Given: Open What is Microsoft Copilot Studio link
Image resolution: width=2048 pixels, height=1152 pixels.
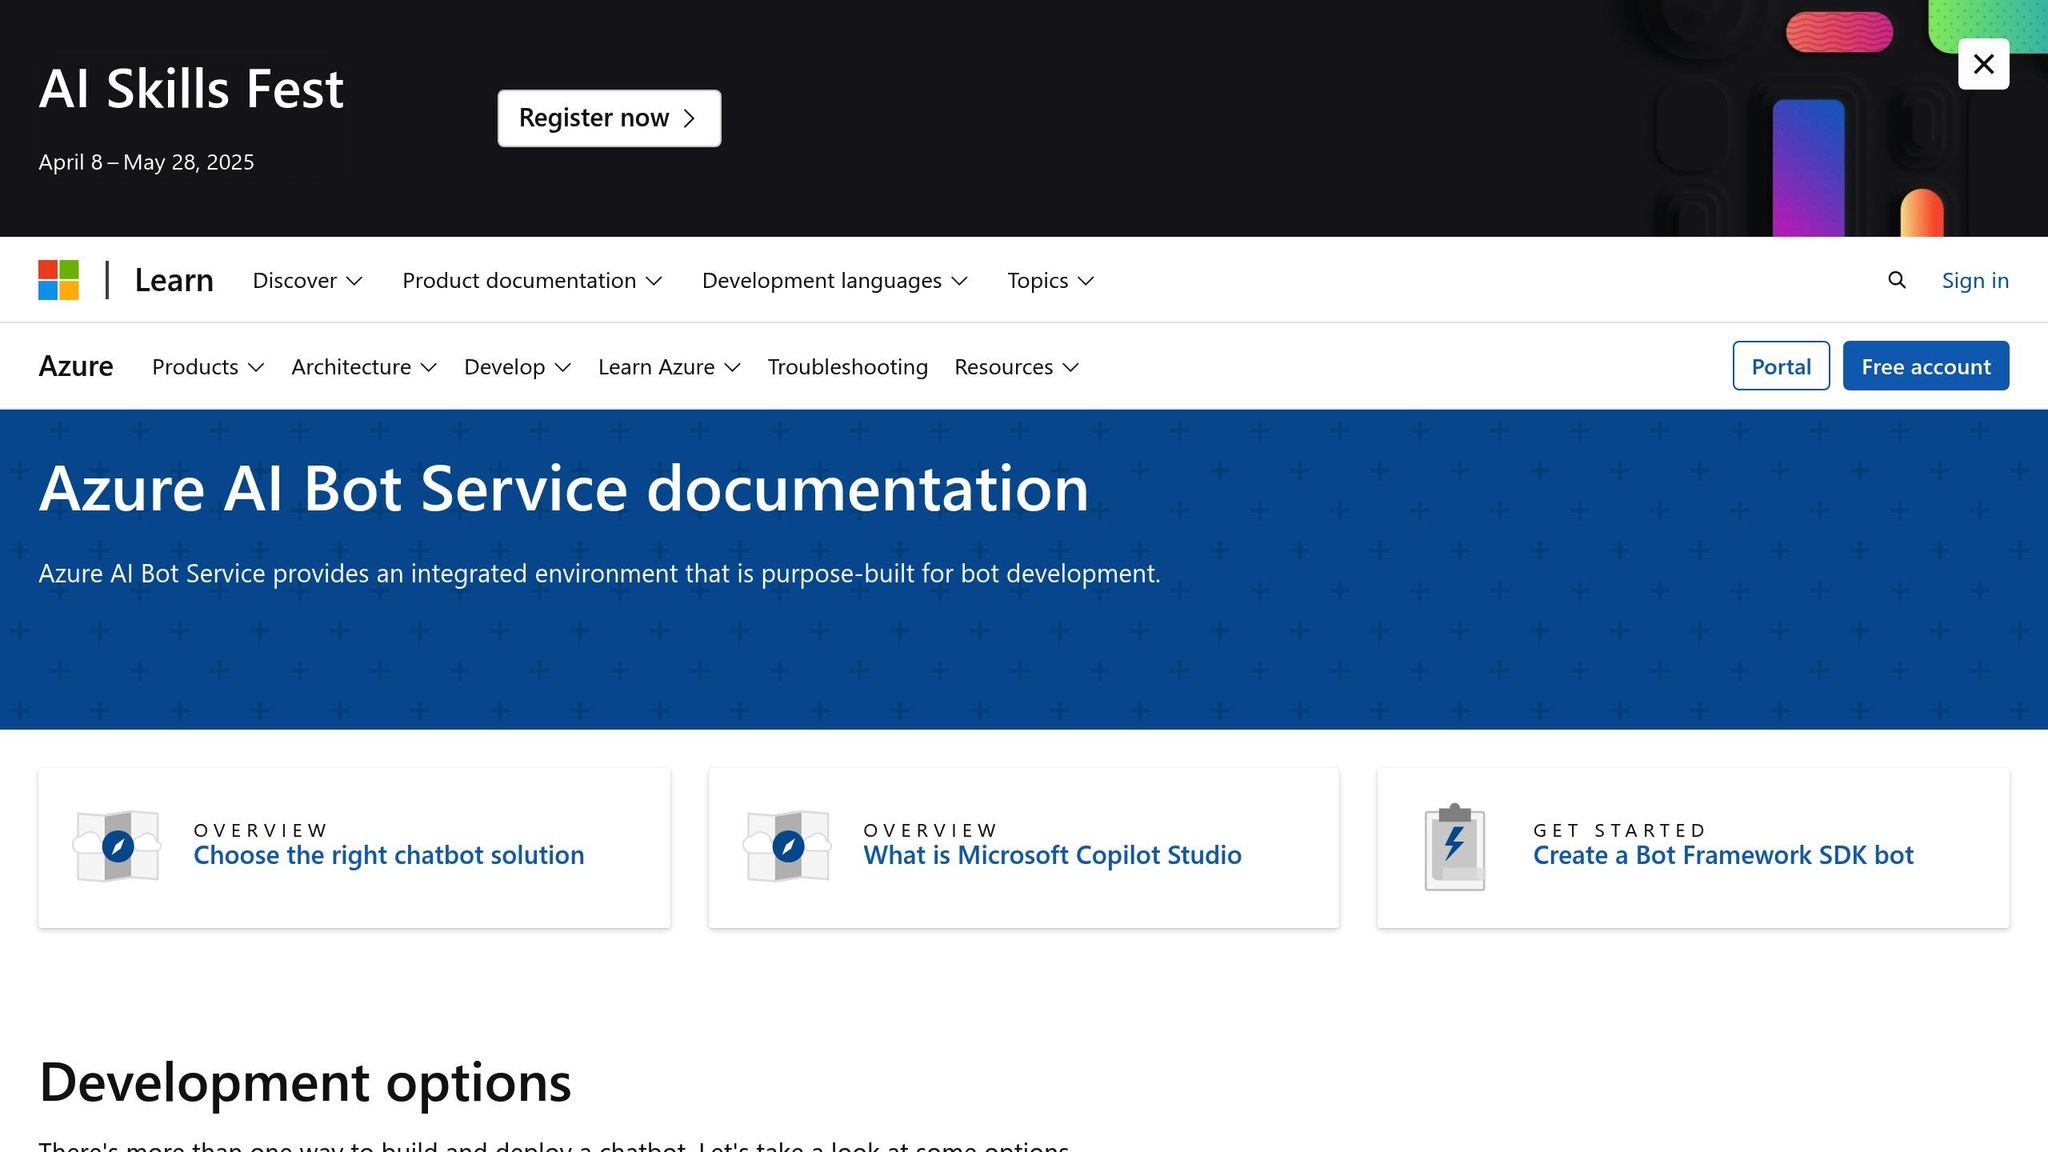Looking at the screenshot, I should tap(1052, 855).
